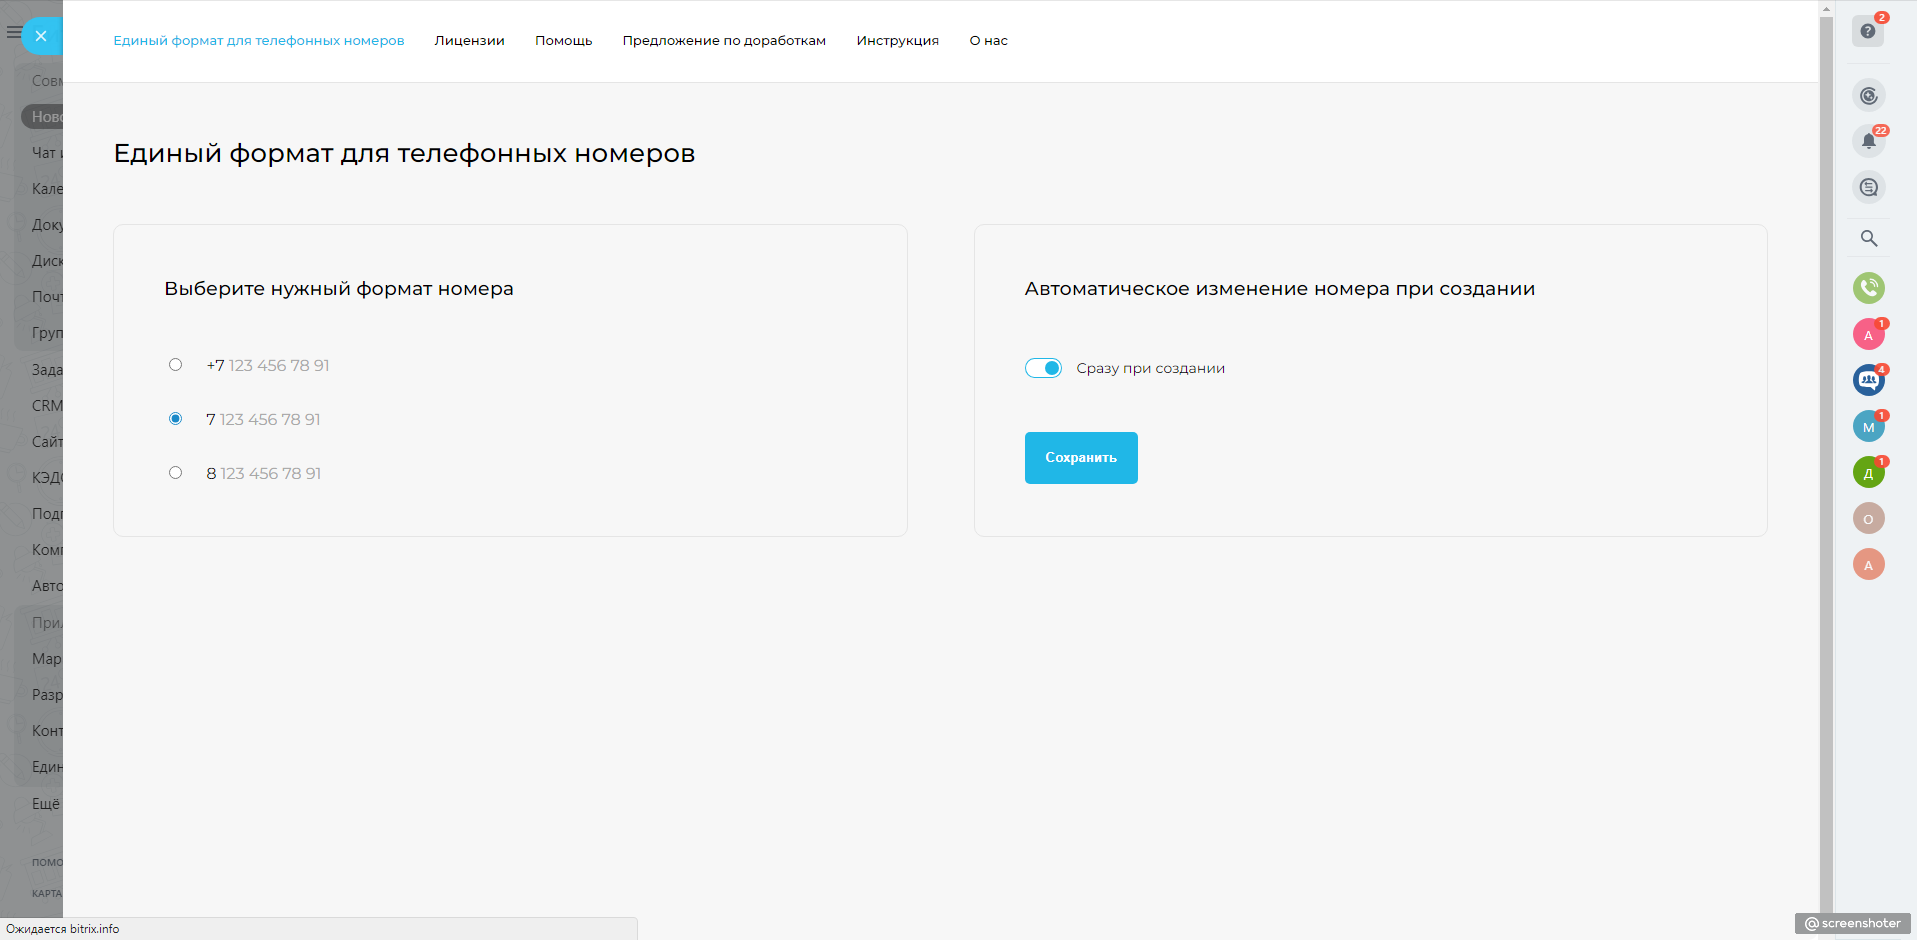
Task: Toggle the Сразу при создании switch
Action: click(x=1043, y=368)
